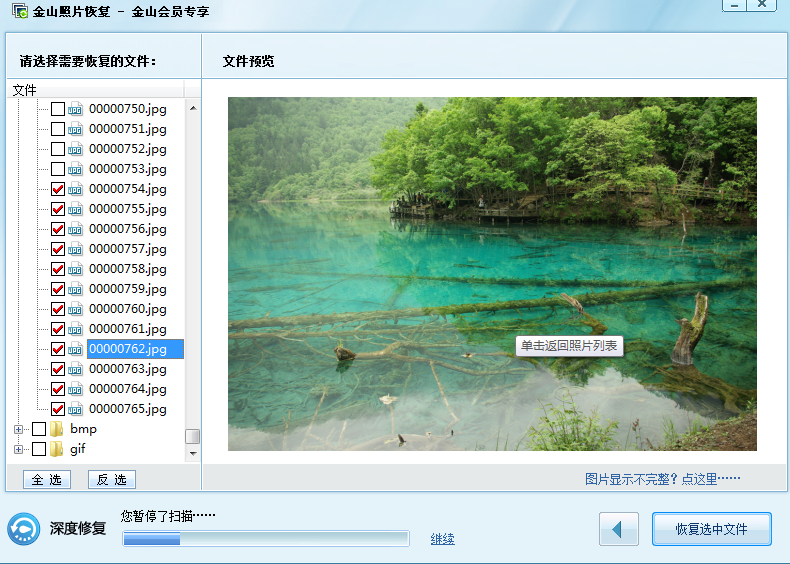Click the 继续 continue scan link

click(442, 539)
